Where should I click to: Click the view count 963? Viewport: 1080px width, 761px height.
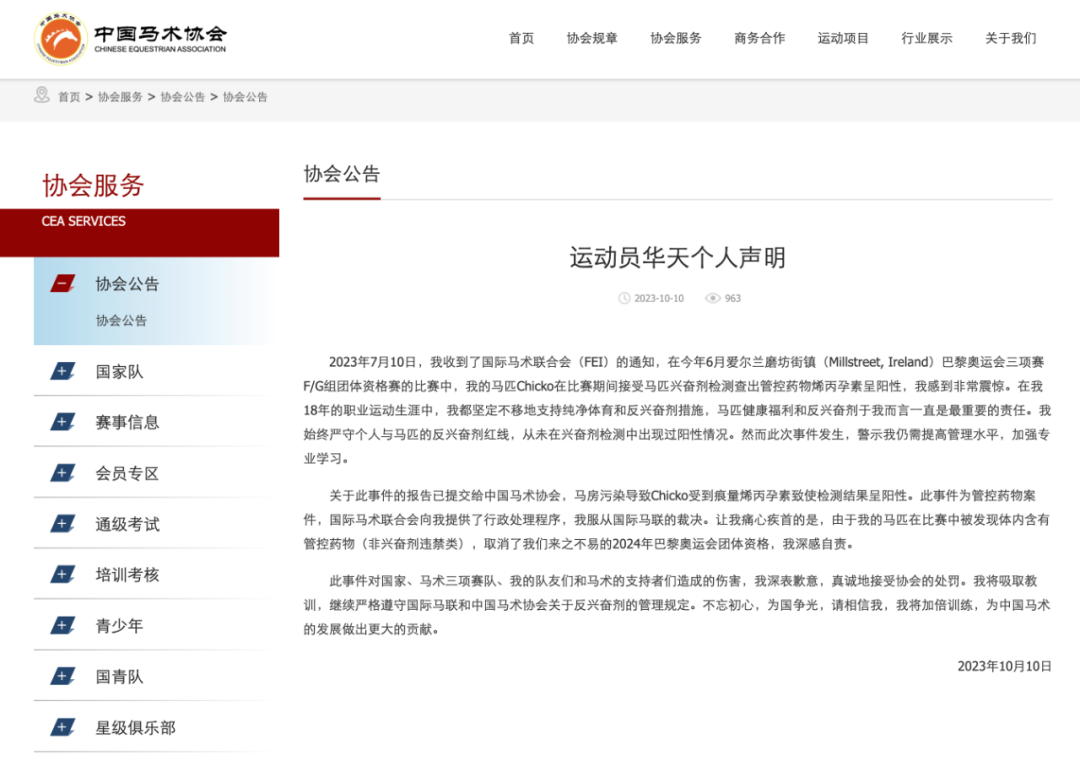(733, 298)
